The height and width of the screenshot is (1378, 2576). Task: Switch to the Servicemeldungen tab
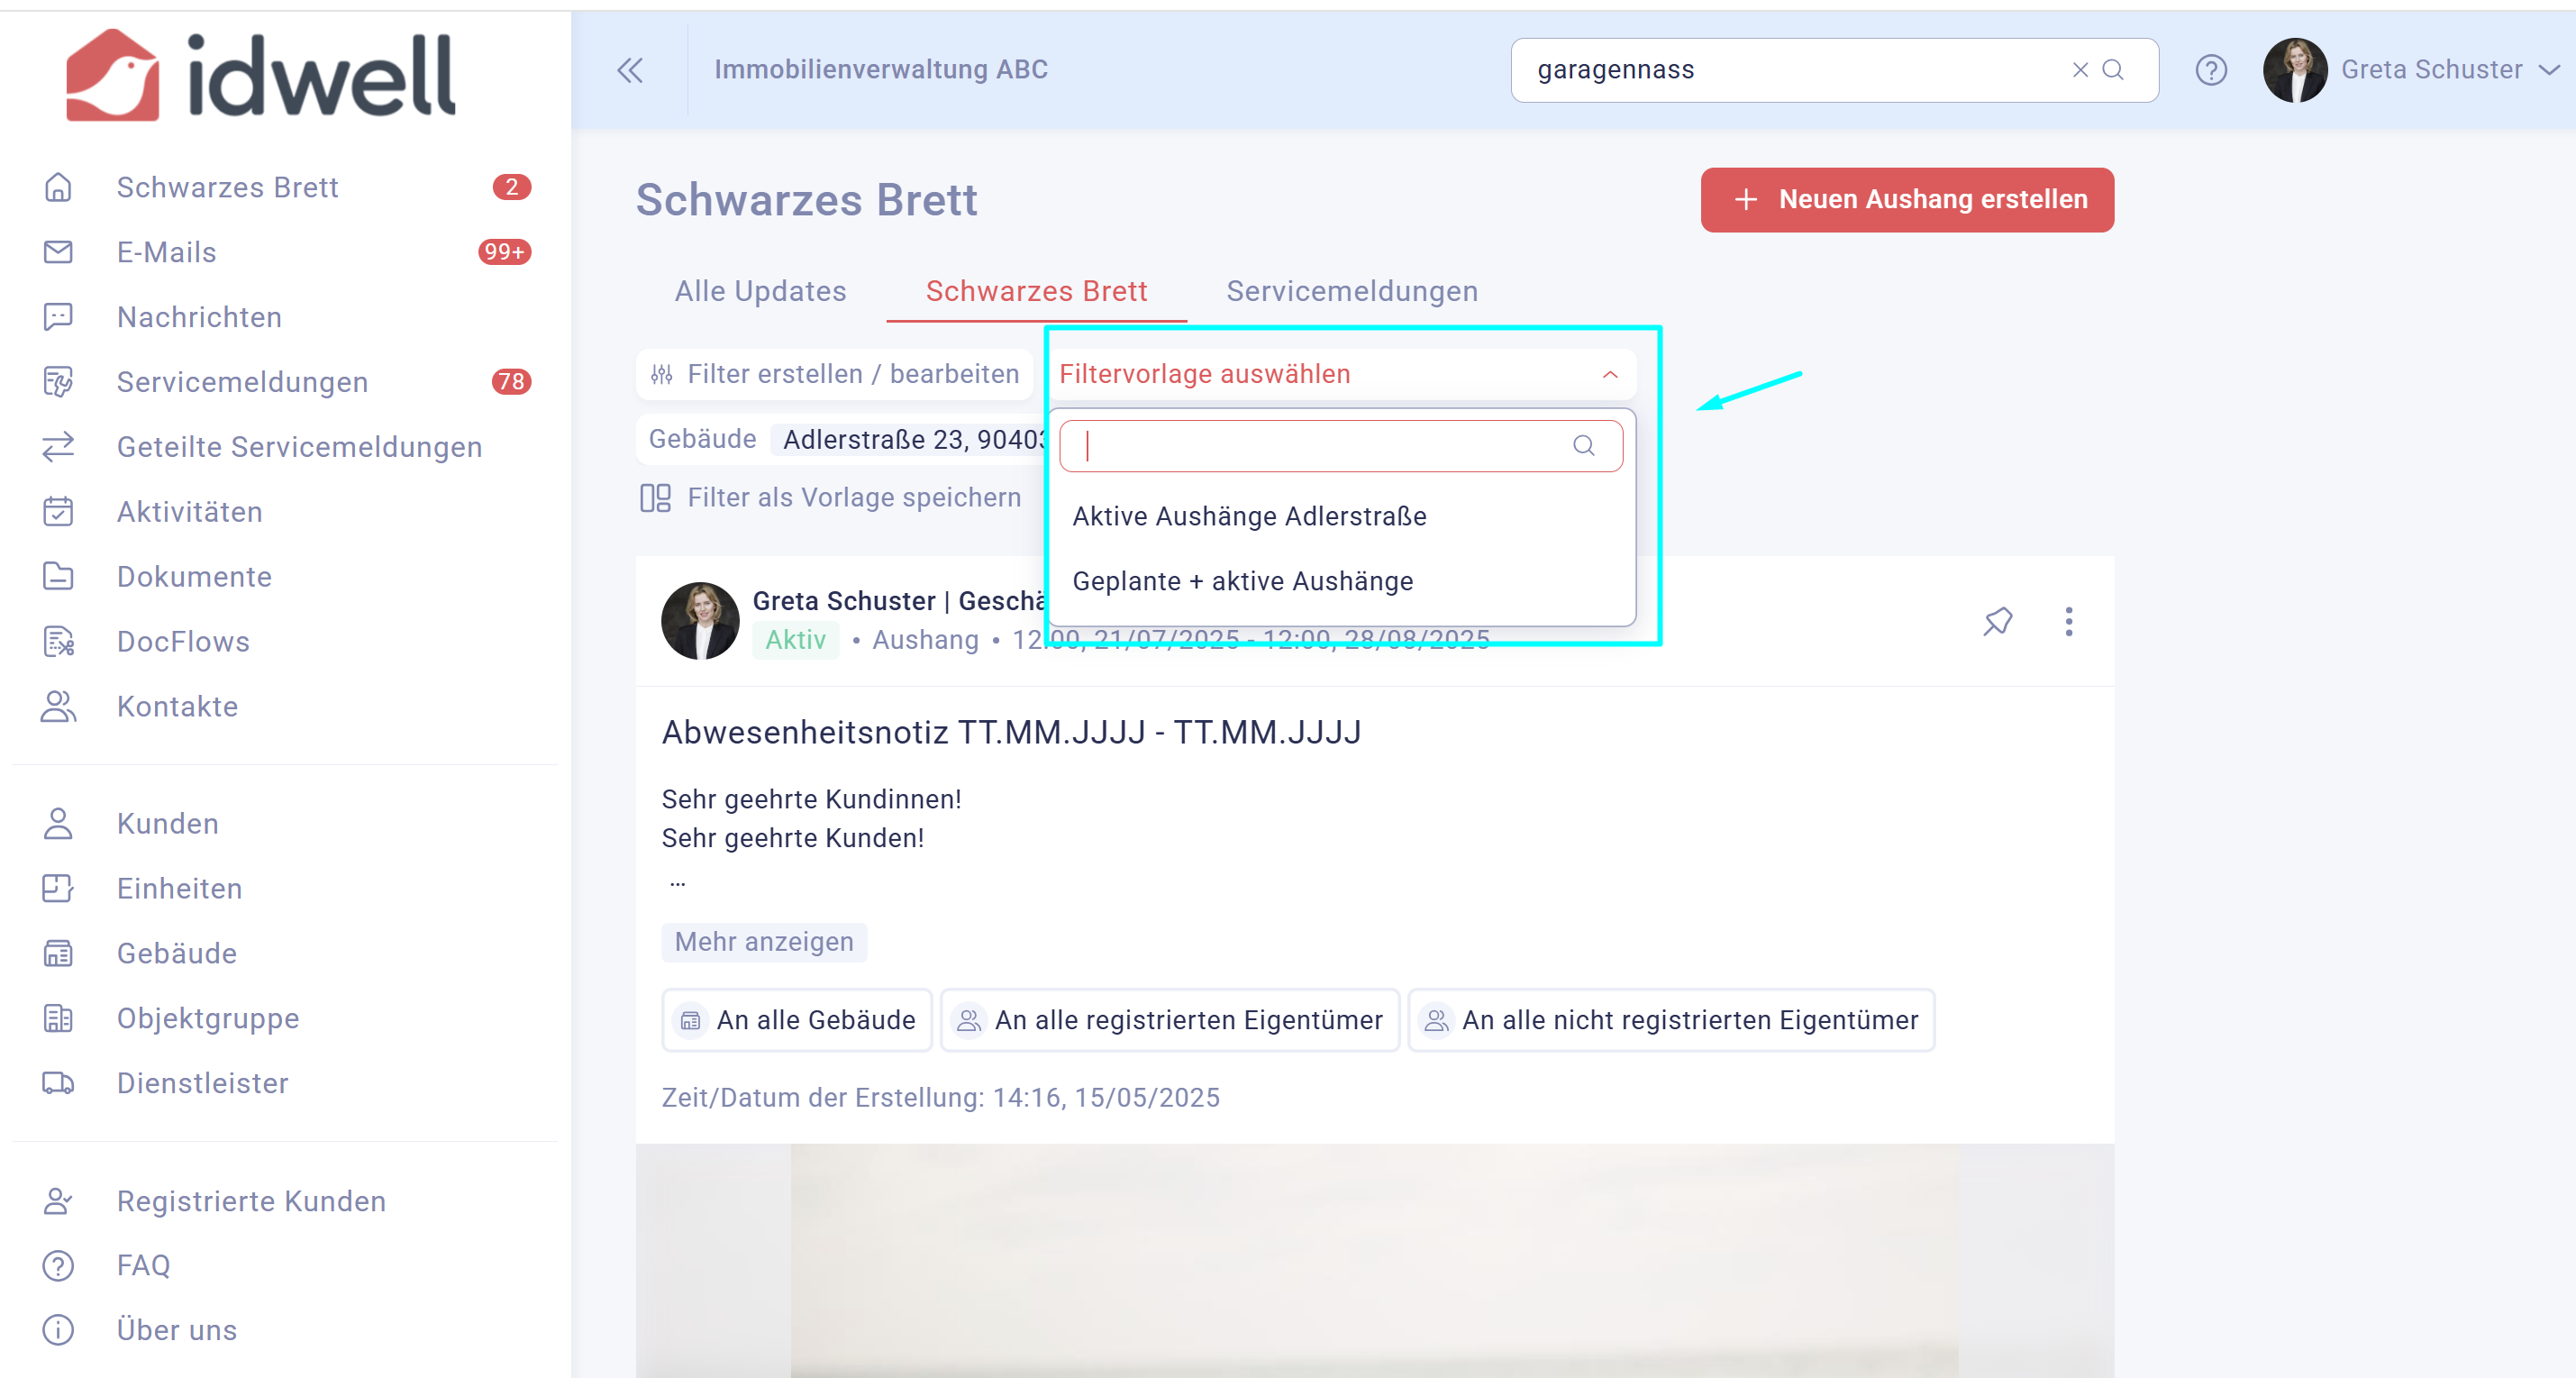point(1352,291)
